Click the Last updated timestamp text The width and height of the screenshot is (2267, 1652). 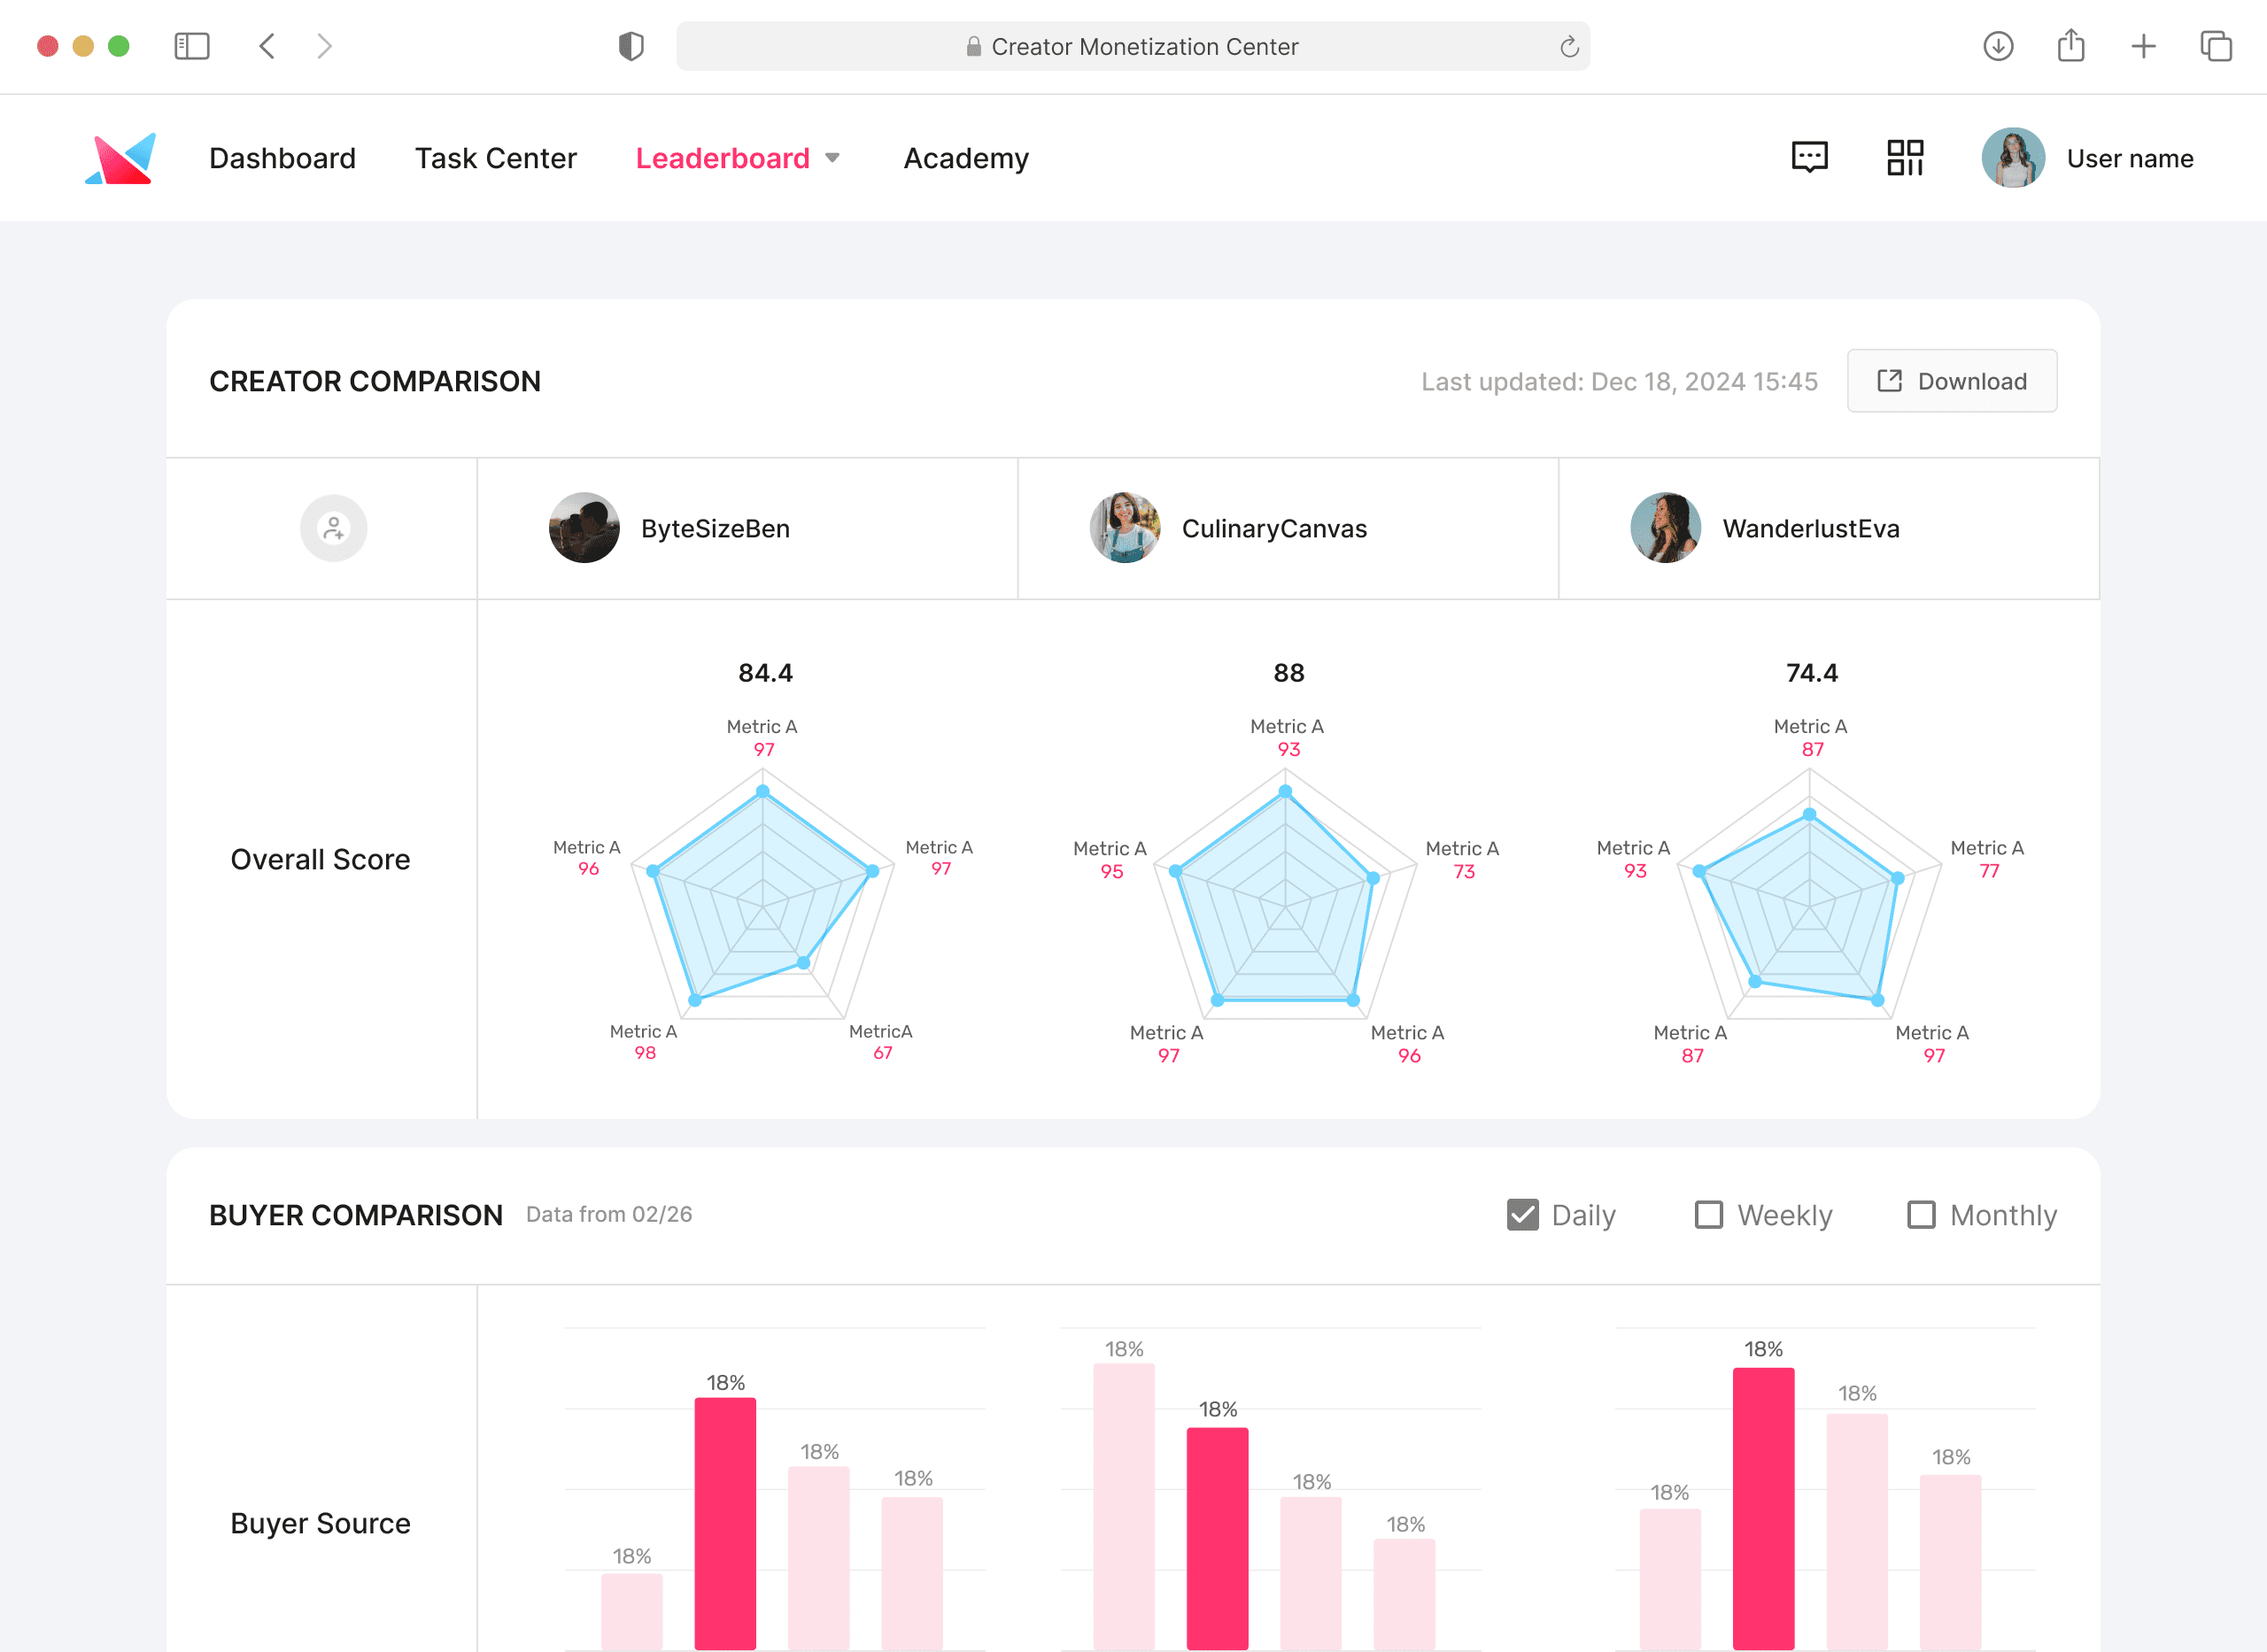[x=1619, y=381]
